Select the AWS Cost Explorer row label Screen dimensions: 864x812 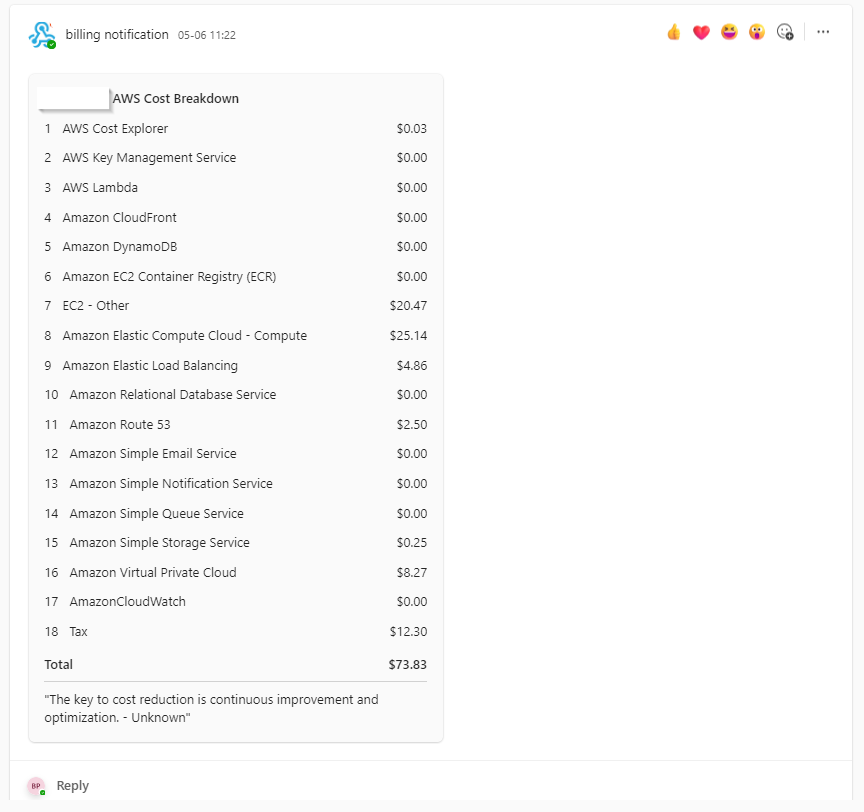[x=115, y=128]
